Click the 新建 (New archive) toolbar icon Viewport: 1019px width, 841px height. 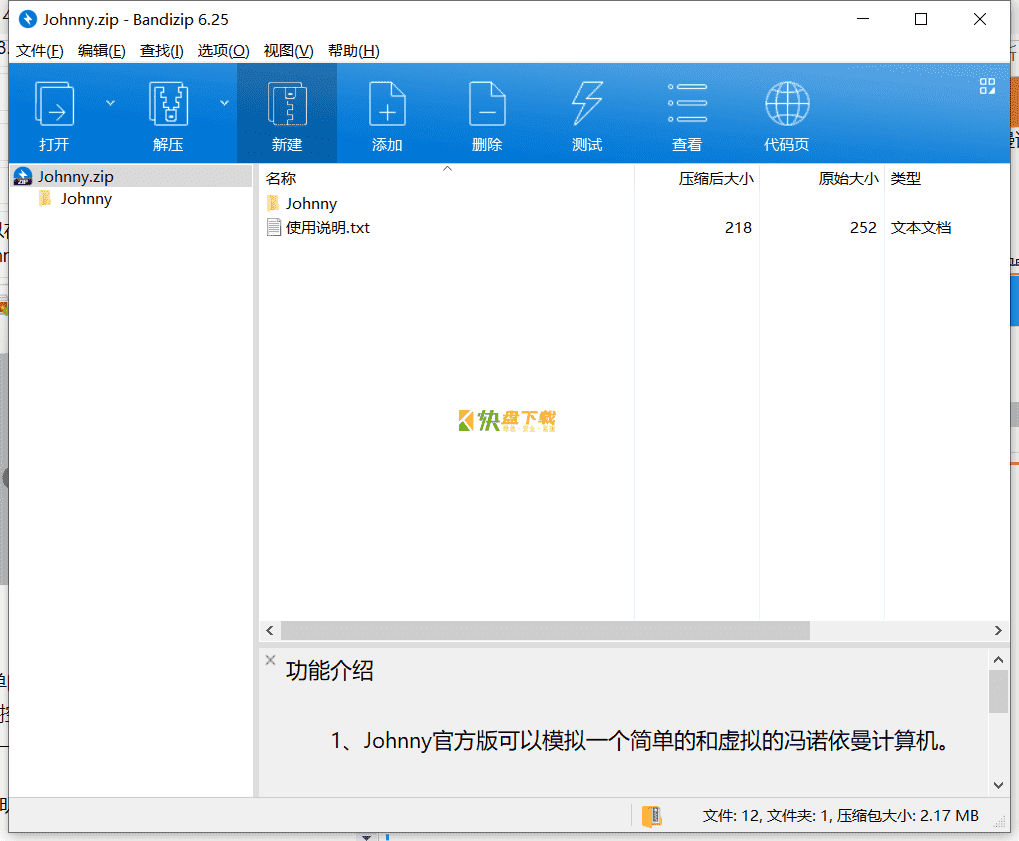coord(287,104)
